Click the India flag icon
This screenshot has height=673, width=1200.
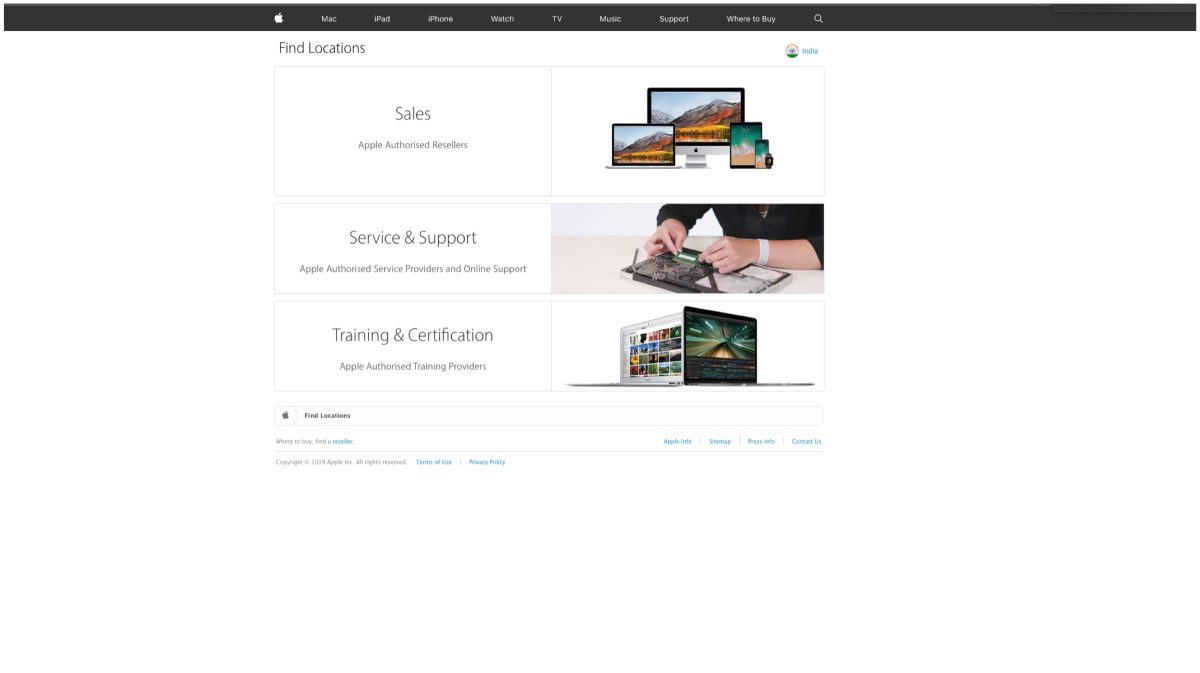point(792,51)
